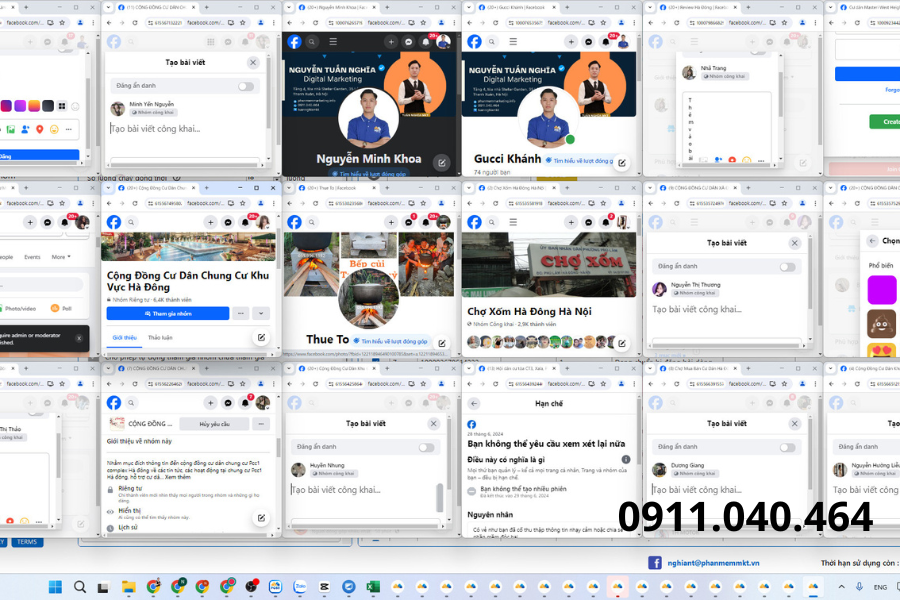This screenshot has height=600, width=900.
Task: Select dark background swatch in top-left cropped window
Action: [48, 106]
